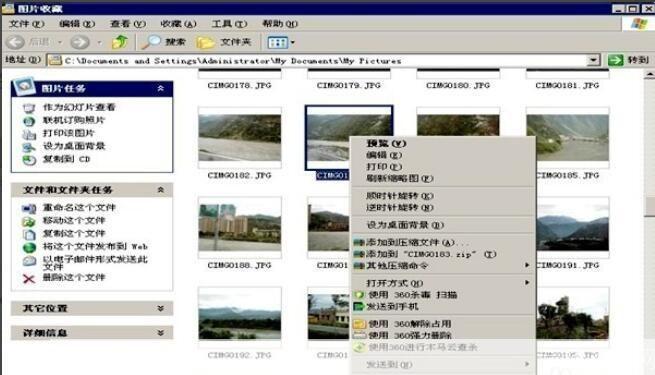Click the CD icon beside 复制到 CD
This screenshot has width=655, height=375.
29,160
